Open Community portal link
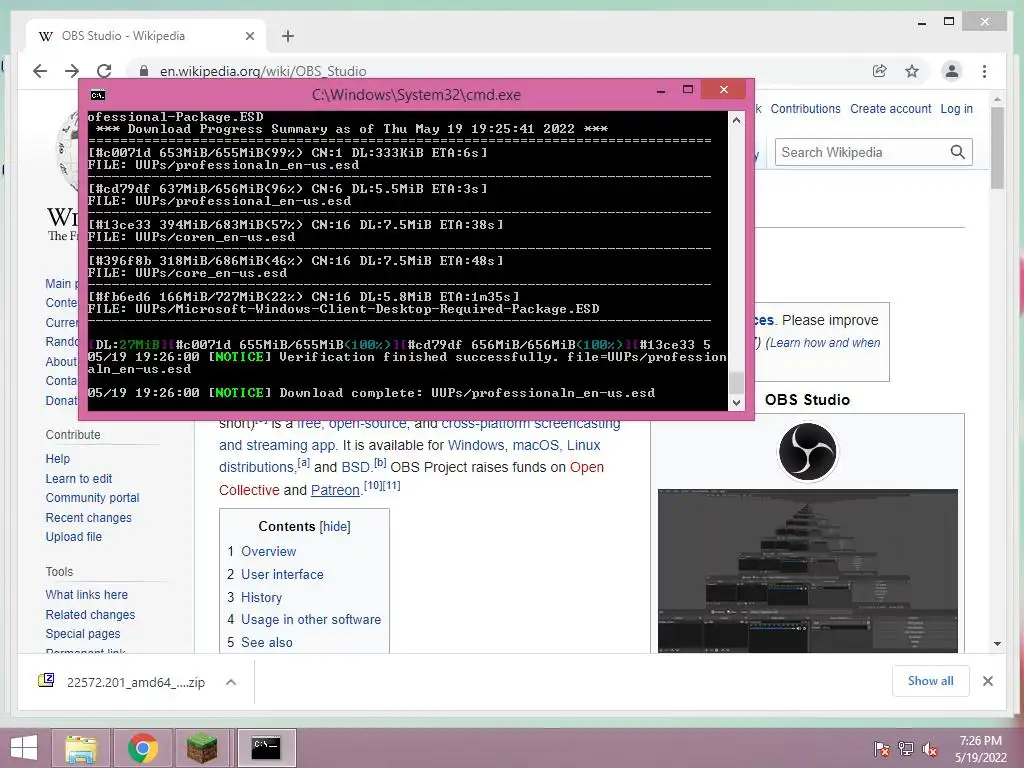Viewport: 1024px width, 768px height. (92, 498)
